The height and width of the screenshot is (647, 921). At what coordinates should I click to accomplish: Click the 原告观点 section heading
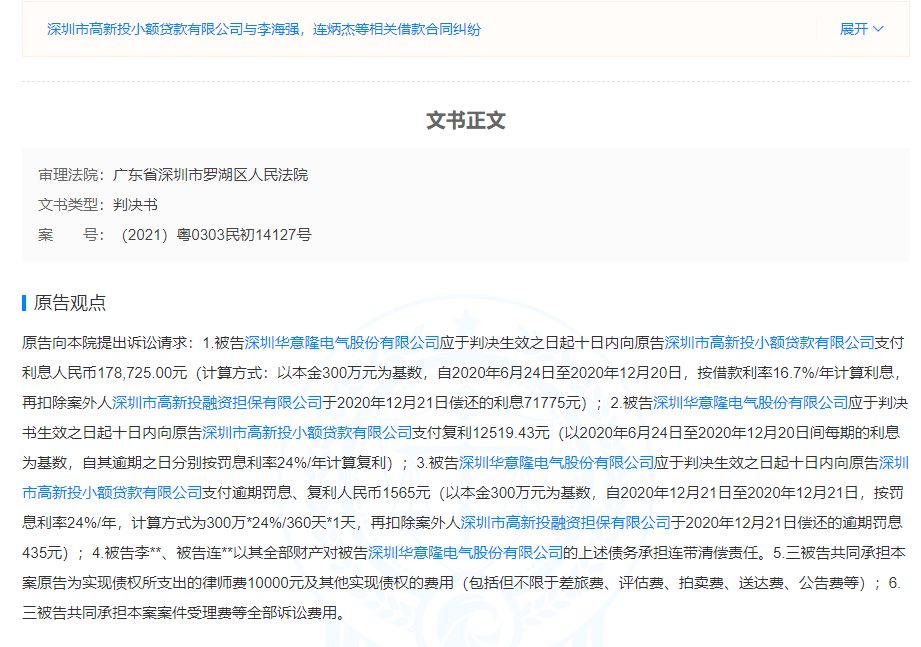(70, 303)
